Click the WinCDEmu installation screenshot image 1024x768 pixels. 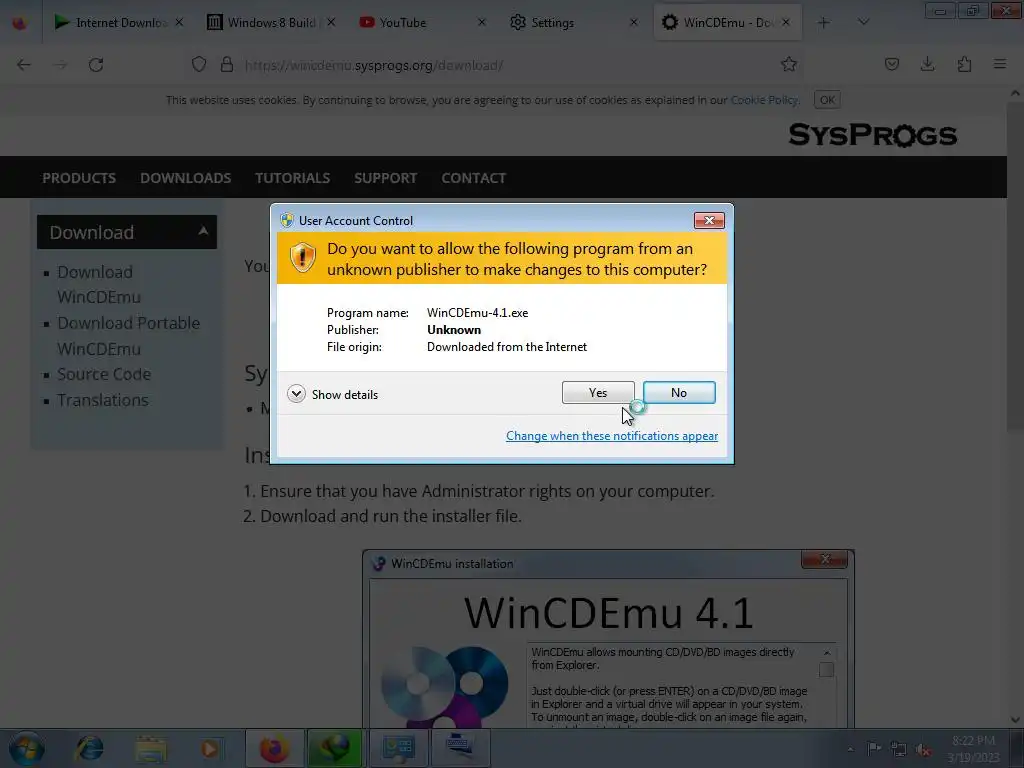pyautogui.click(x=608, y=639)
